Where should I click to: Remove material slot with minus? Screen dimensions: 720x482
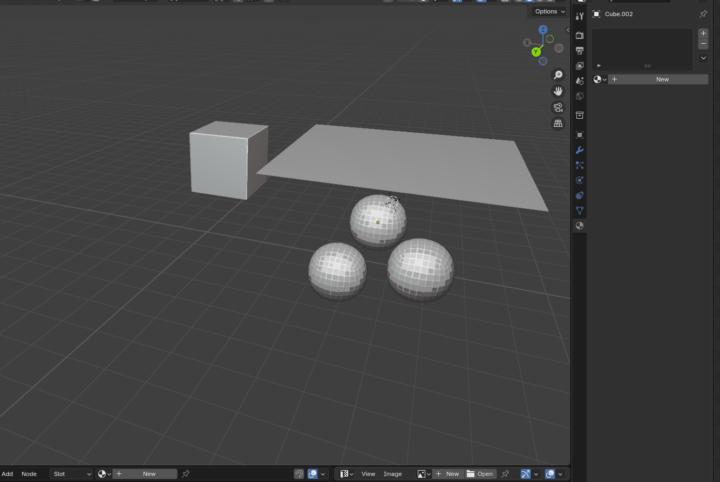(703, 44)
